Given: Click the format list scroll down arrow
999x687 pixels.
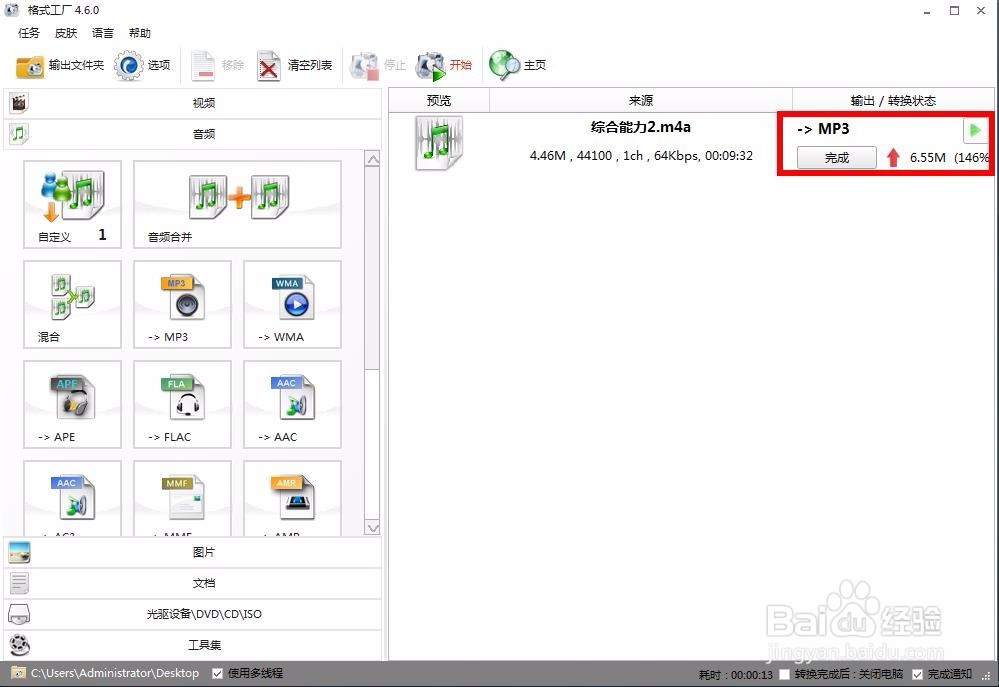Looking at the screenshot, I should (373, 528).
